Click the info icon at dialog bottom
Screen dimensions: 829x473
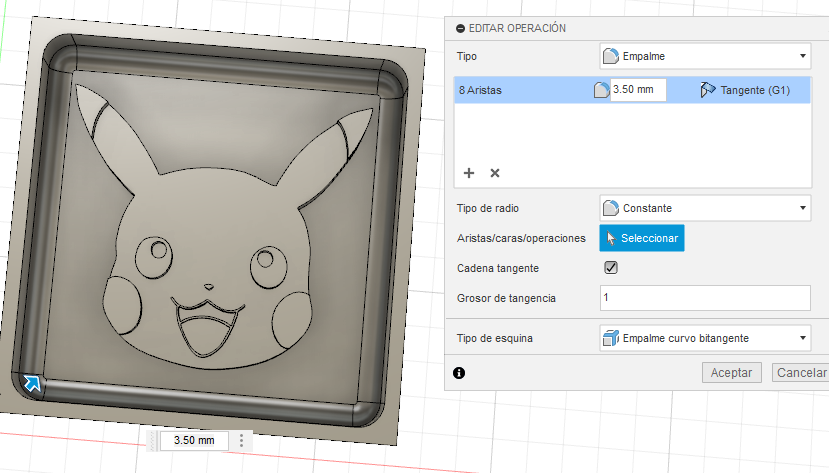tap(459, 373)
